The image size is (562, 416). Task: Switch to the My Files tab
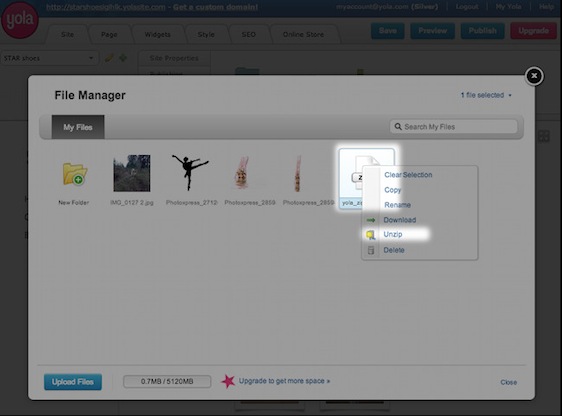78,127
